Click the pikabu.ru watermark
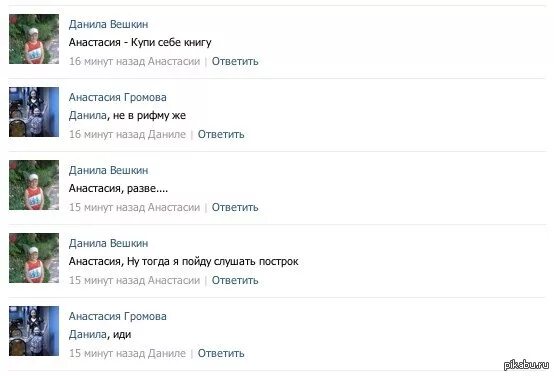Viewport: 554px width, 376px height. 526,365
